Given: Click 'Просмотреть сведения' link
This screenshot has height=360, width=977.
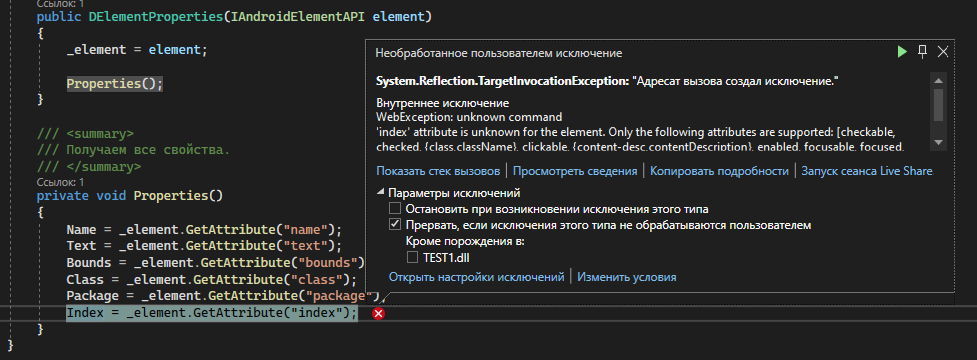Looking at the screenshot, I should tap(575, 171).
